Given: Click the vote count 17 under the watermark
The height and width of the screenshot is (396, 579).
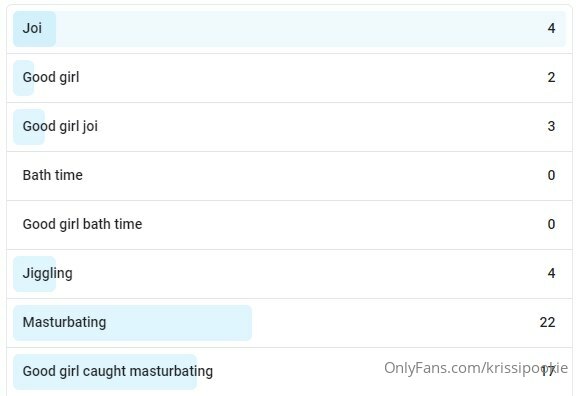Looking at the screenshot, I should click(x=548, y=372).
